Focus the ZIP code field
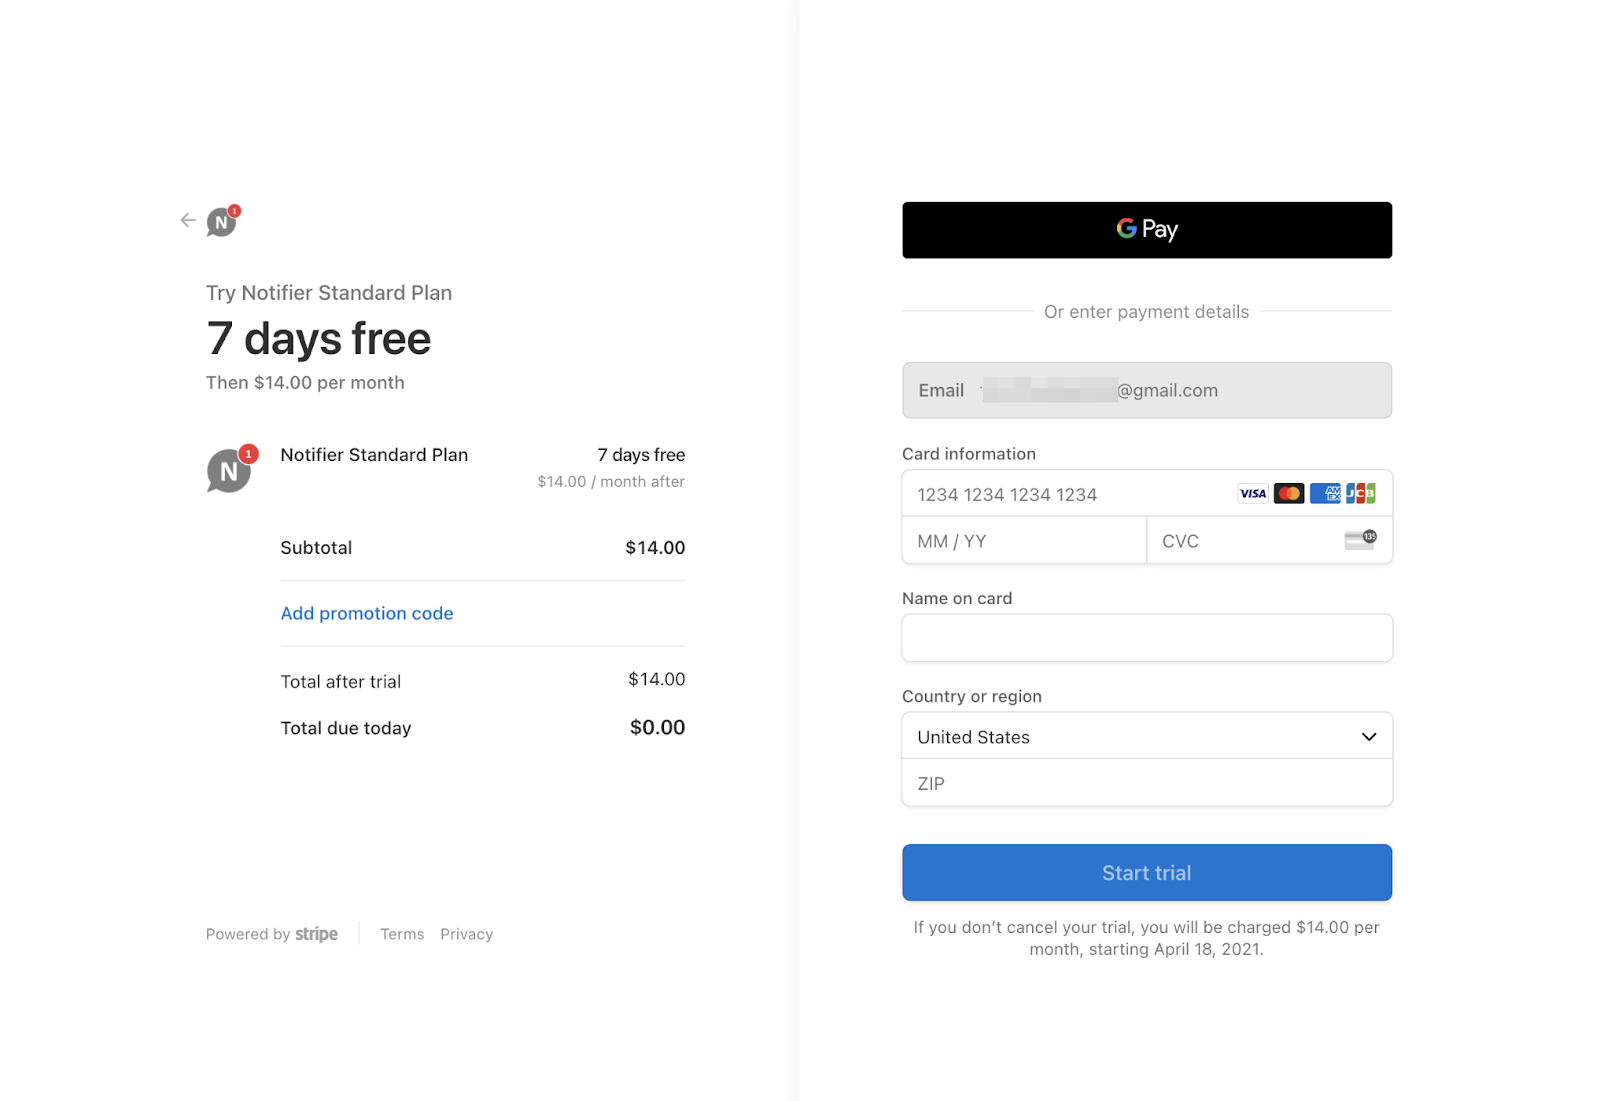 pyautogui.click(x=1146, y=783)
